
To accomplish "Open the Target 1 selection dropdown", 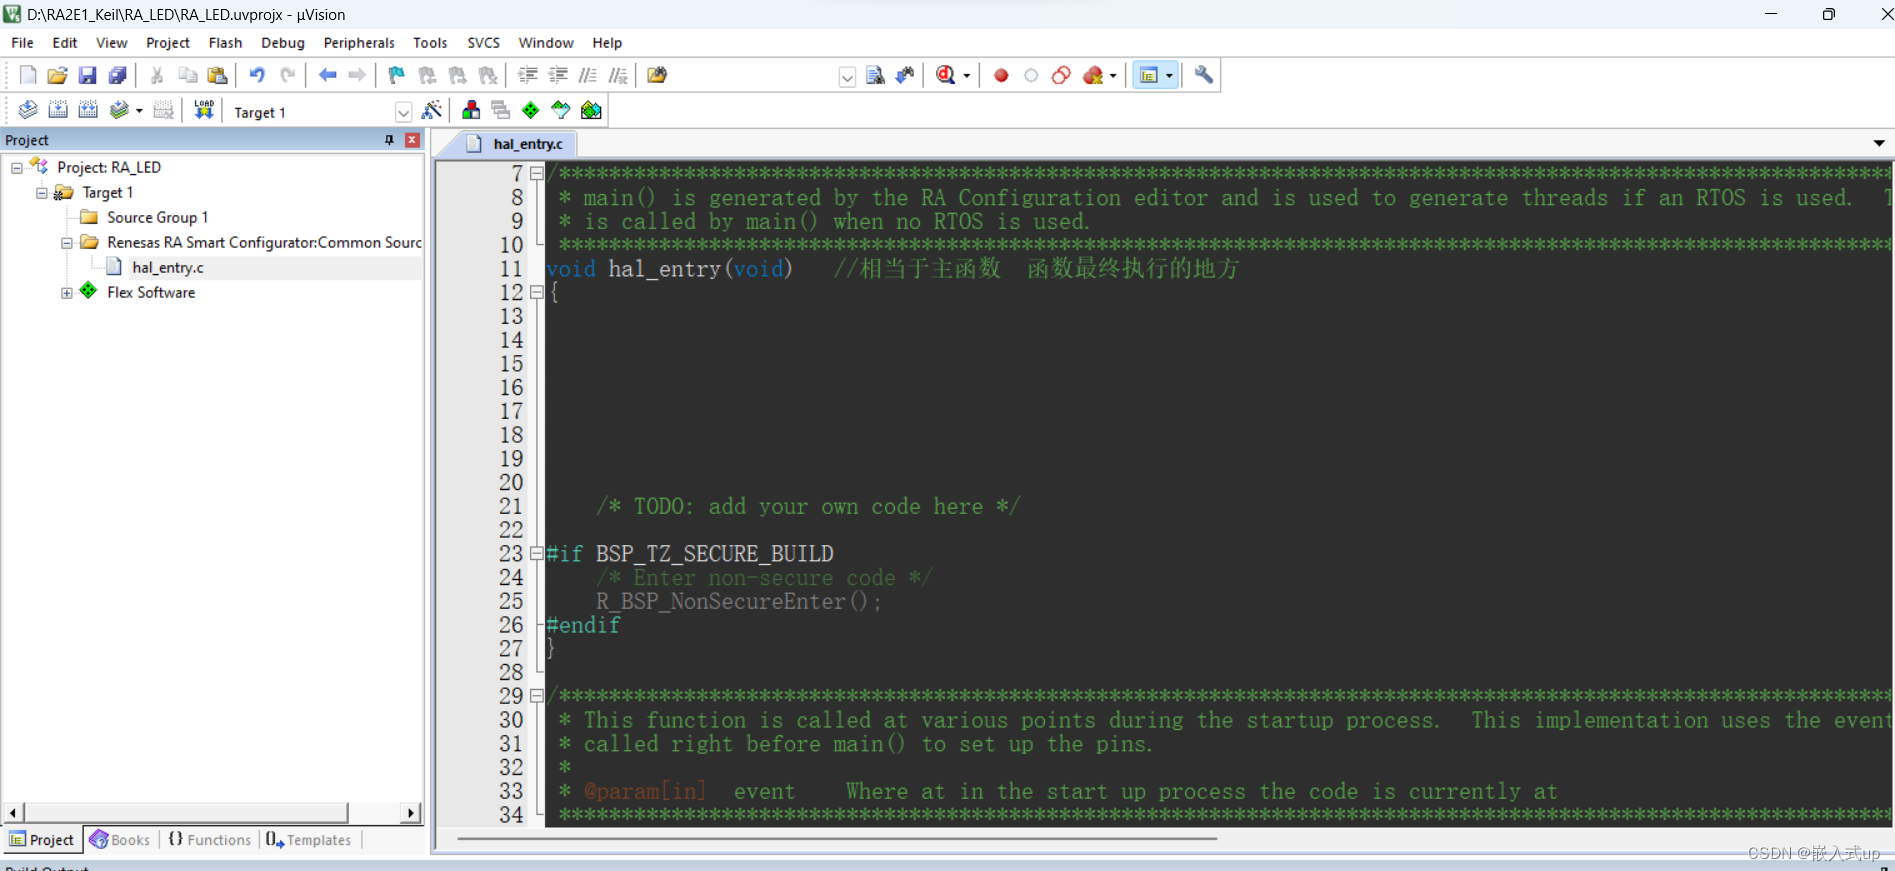I will point(403,112).
